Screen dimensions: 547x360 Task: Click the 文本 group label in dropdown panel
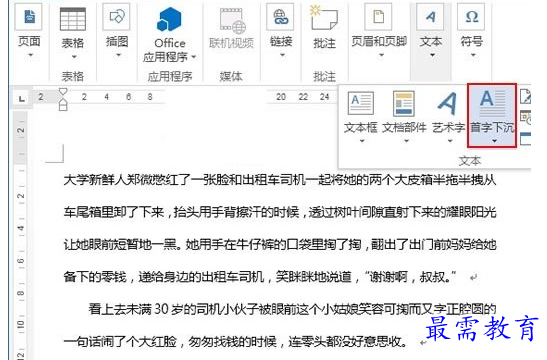coord(470,161)
